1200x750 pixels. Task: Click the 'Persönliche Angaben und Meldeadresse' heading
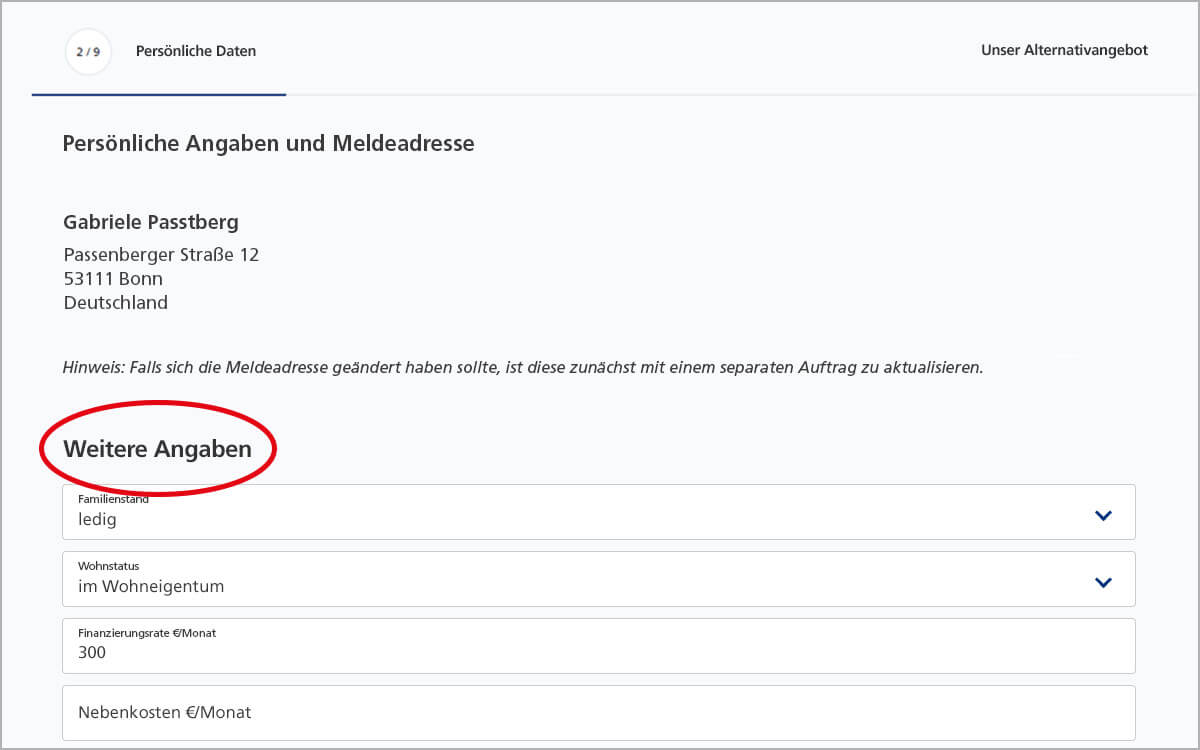tap(268, 144)
